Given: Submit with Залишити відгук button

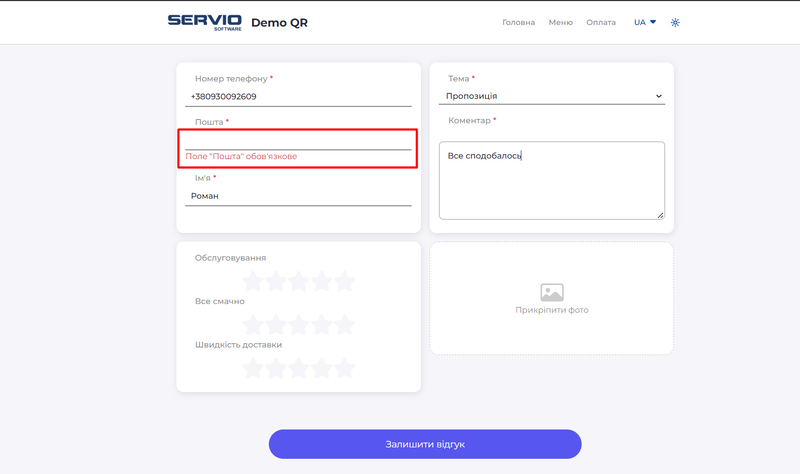Looking at the screenshot, I should tap(425, 444).
